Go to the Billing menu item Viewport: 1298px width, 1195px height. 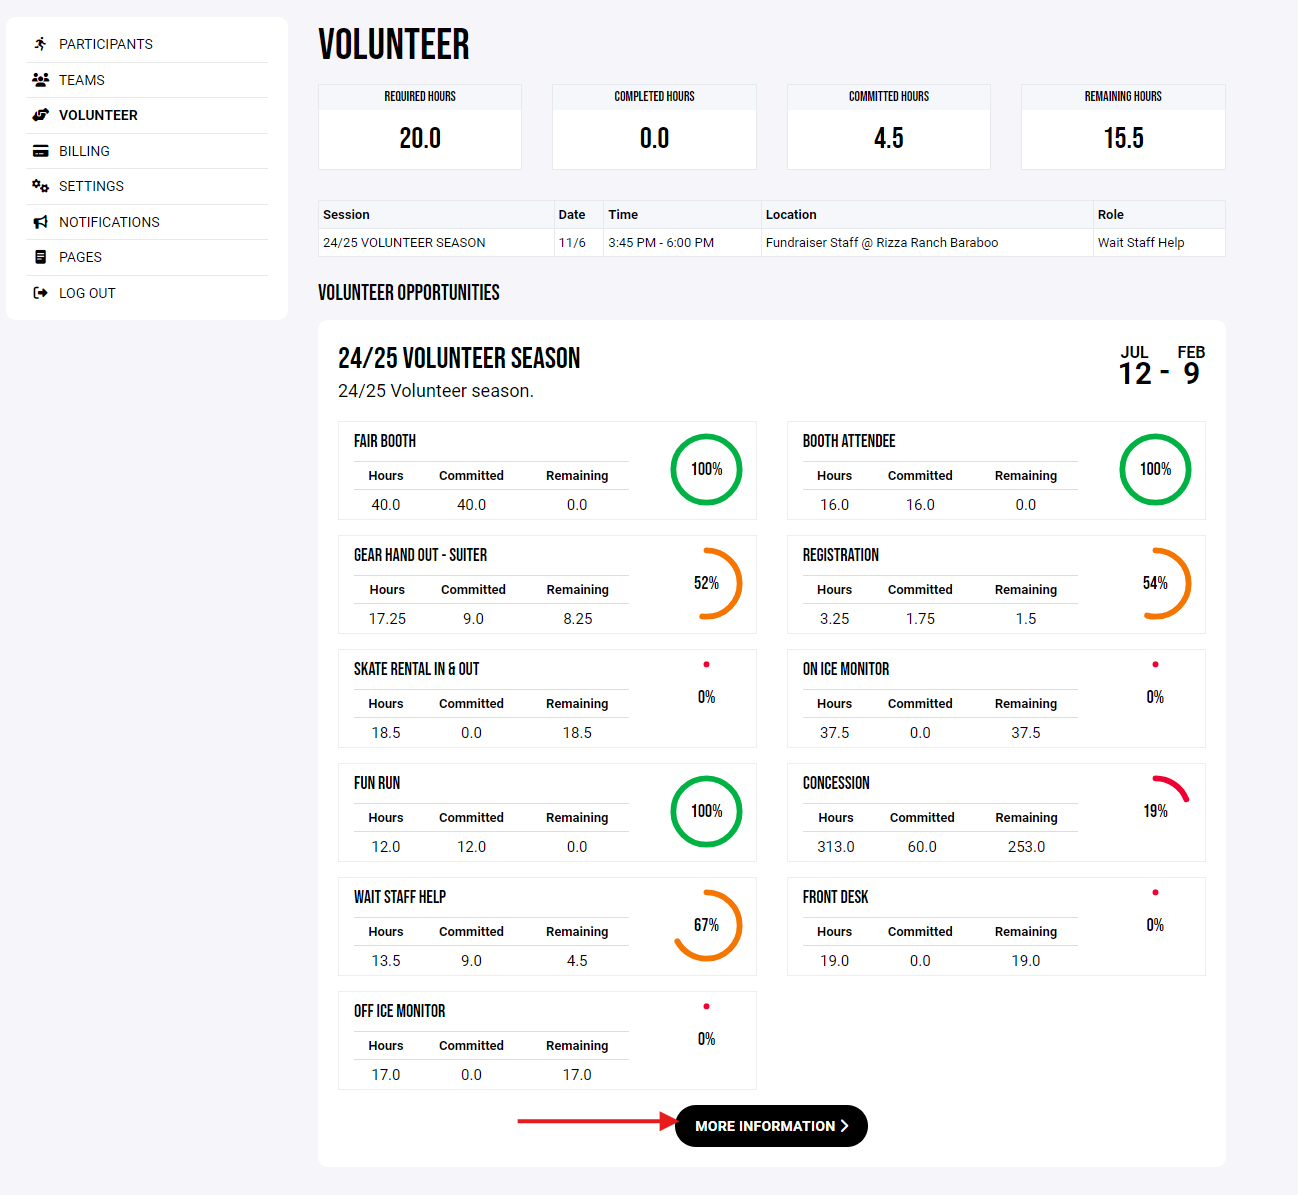tap(84, 151)
